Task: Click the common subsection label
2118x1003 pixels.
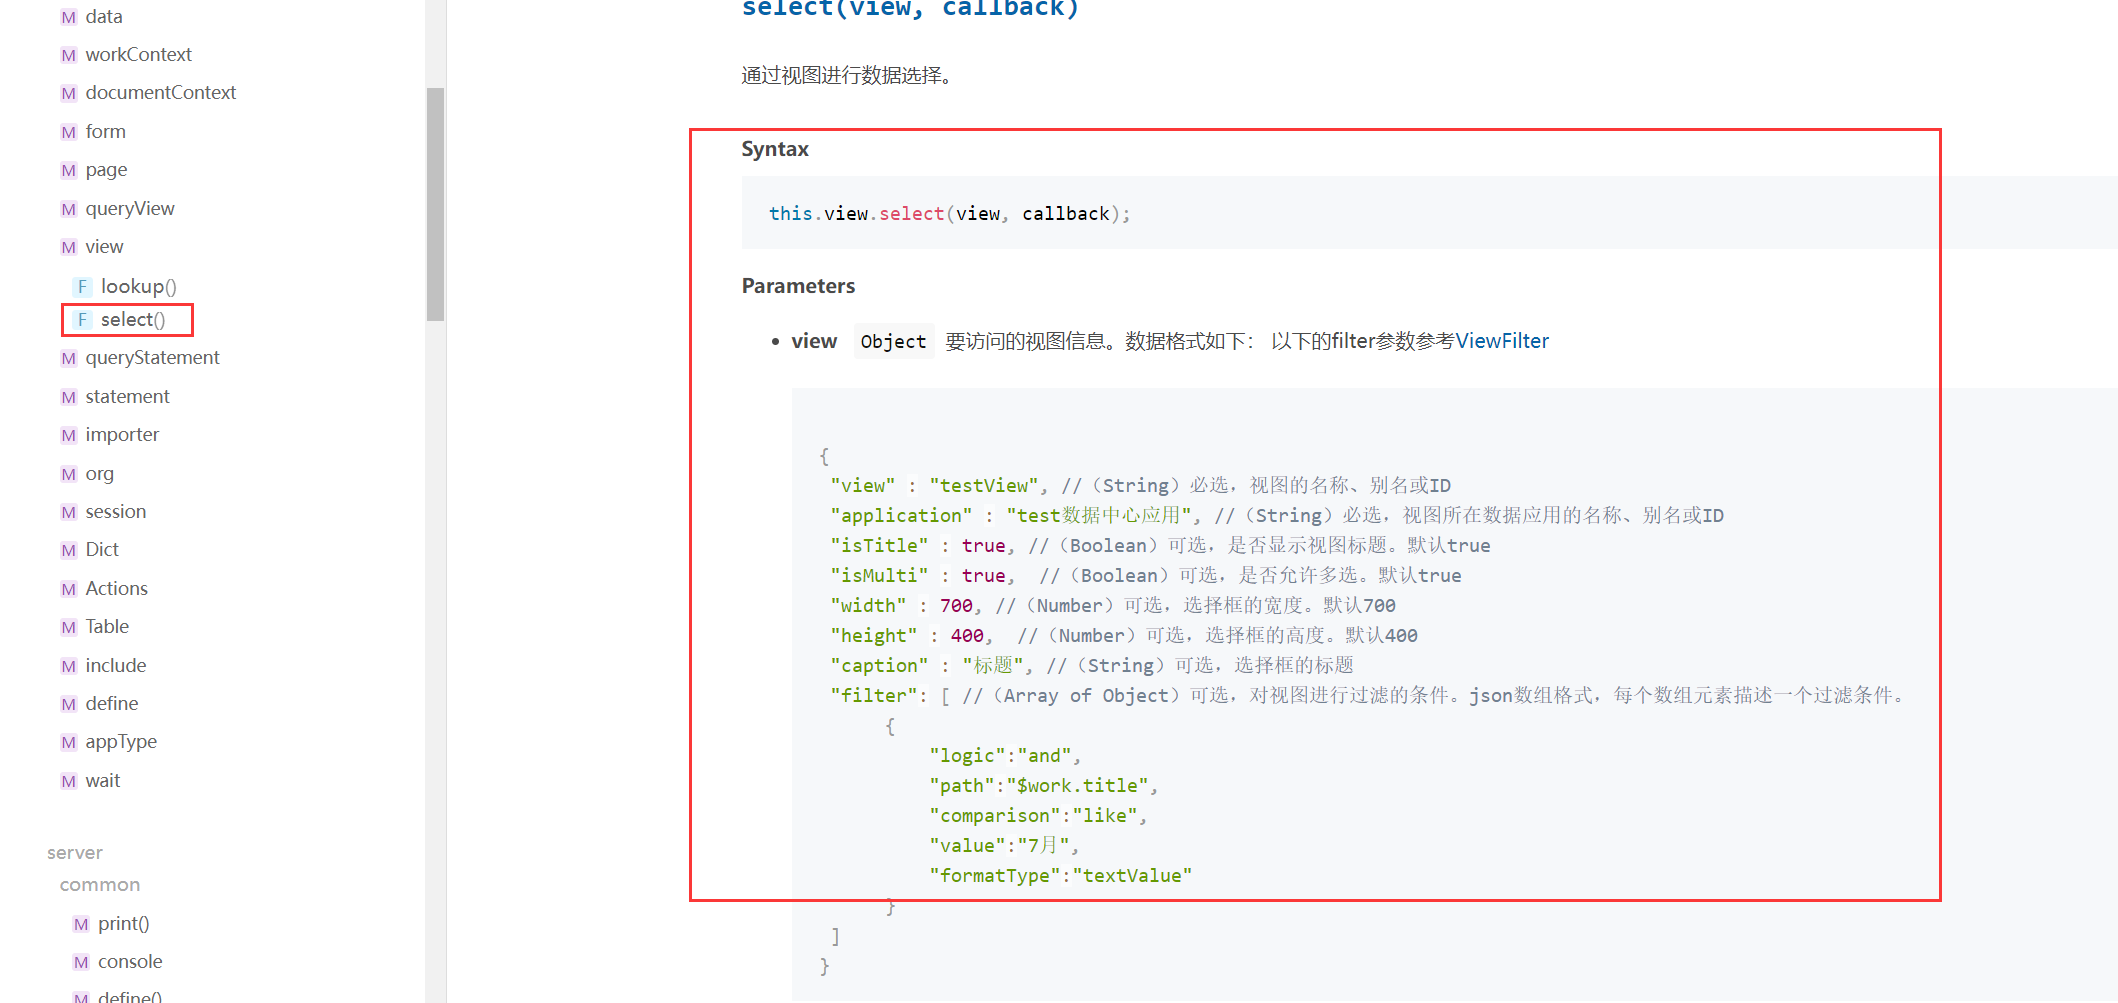Action: [x=100, y=885]
